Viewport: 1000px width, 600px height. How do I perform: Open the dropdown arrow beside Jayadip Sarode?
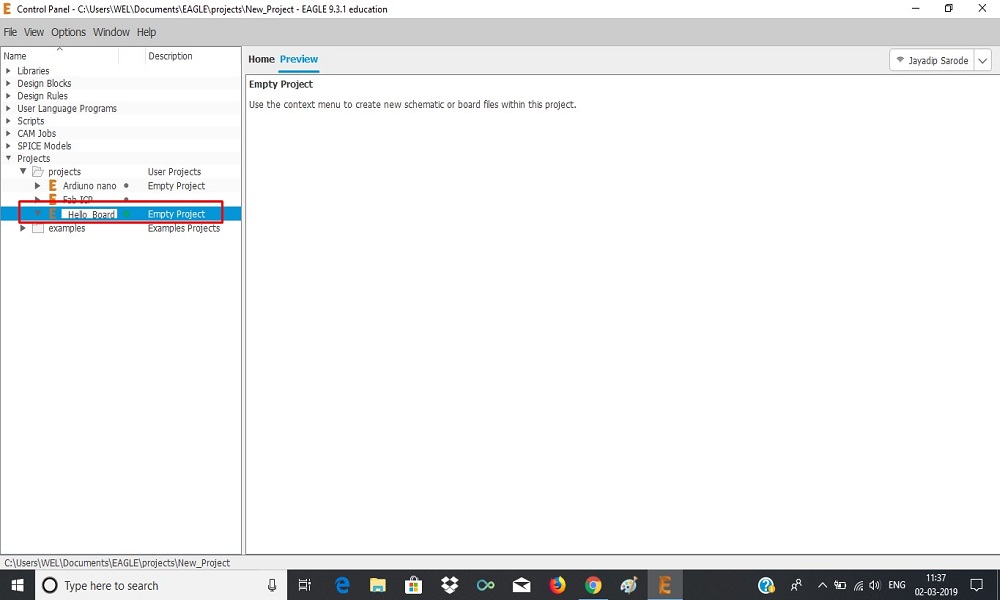pyautogui.click(x=983, y=61)
